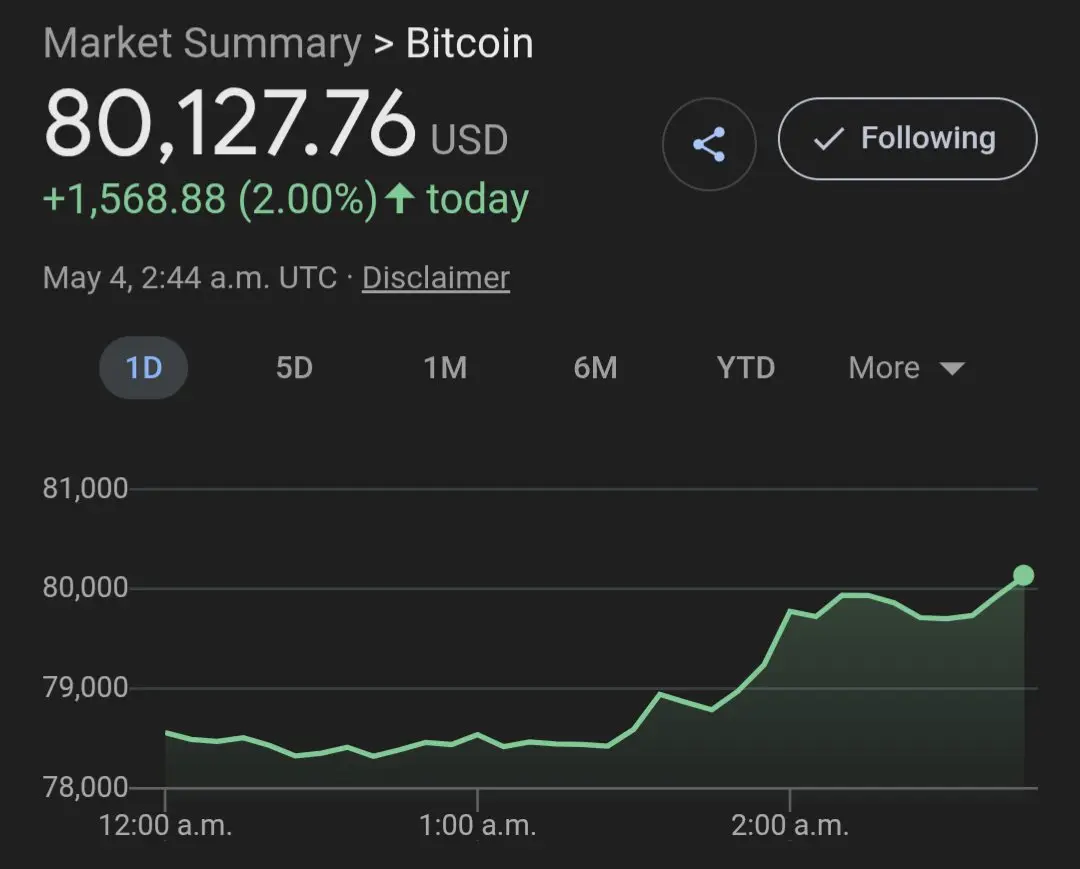
Task: Click the checkmark in the Following button
Action: 828,138
